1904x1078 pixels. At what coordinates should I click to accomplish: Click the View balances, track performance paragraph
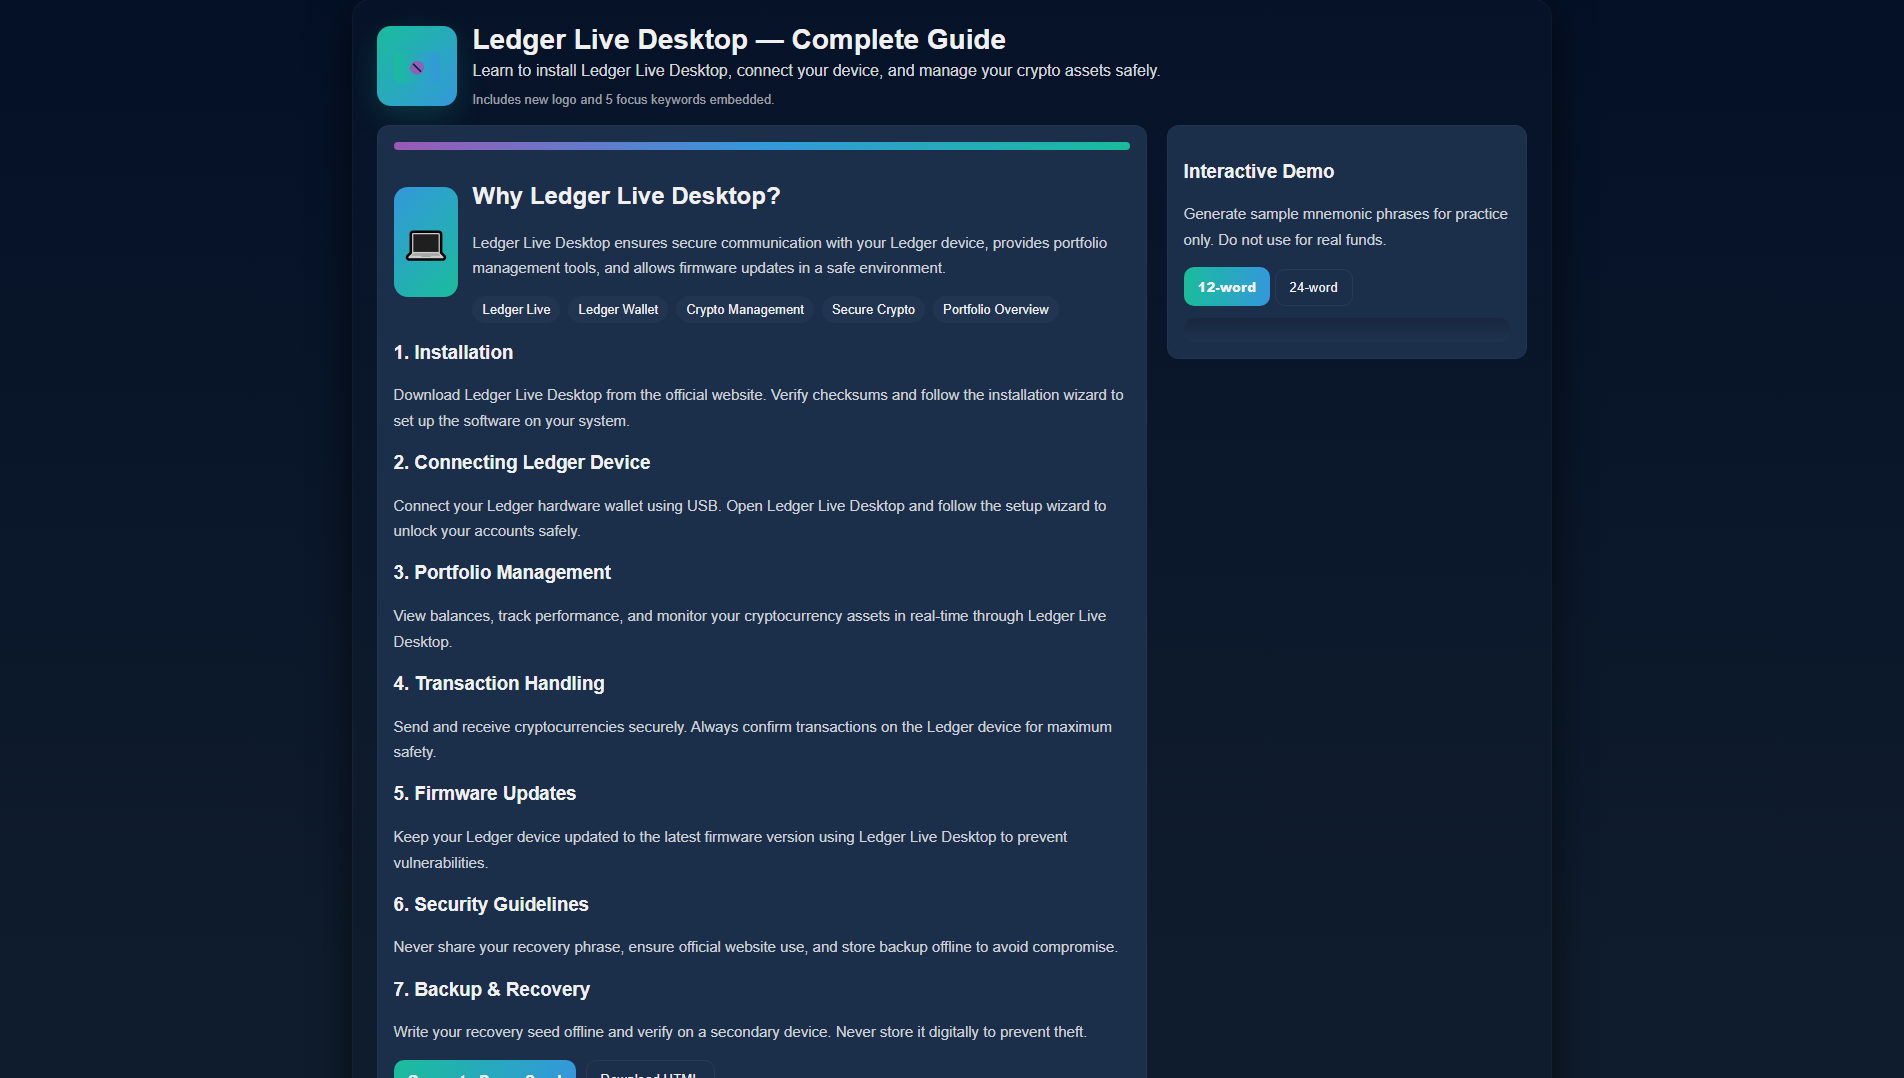pyautogui.click(x=750, y=629)
